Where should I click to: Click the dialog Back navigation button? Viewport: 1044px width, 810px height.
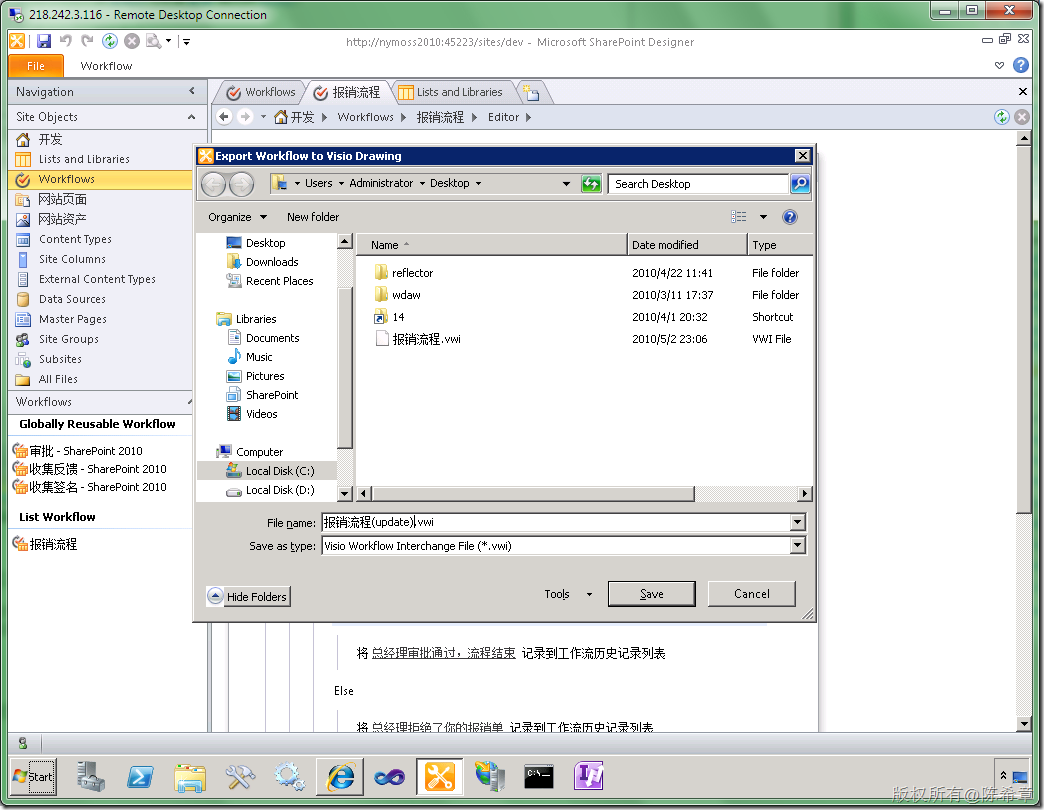click(214, 184)
